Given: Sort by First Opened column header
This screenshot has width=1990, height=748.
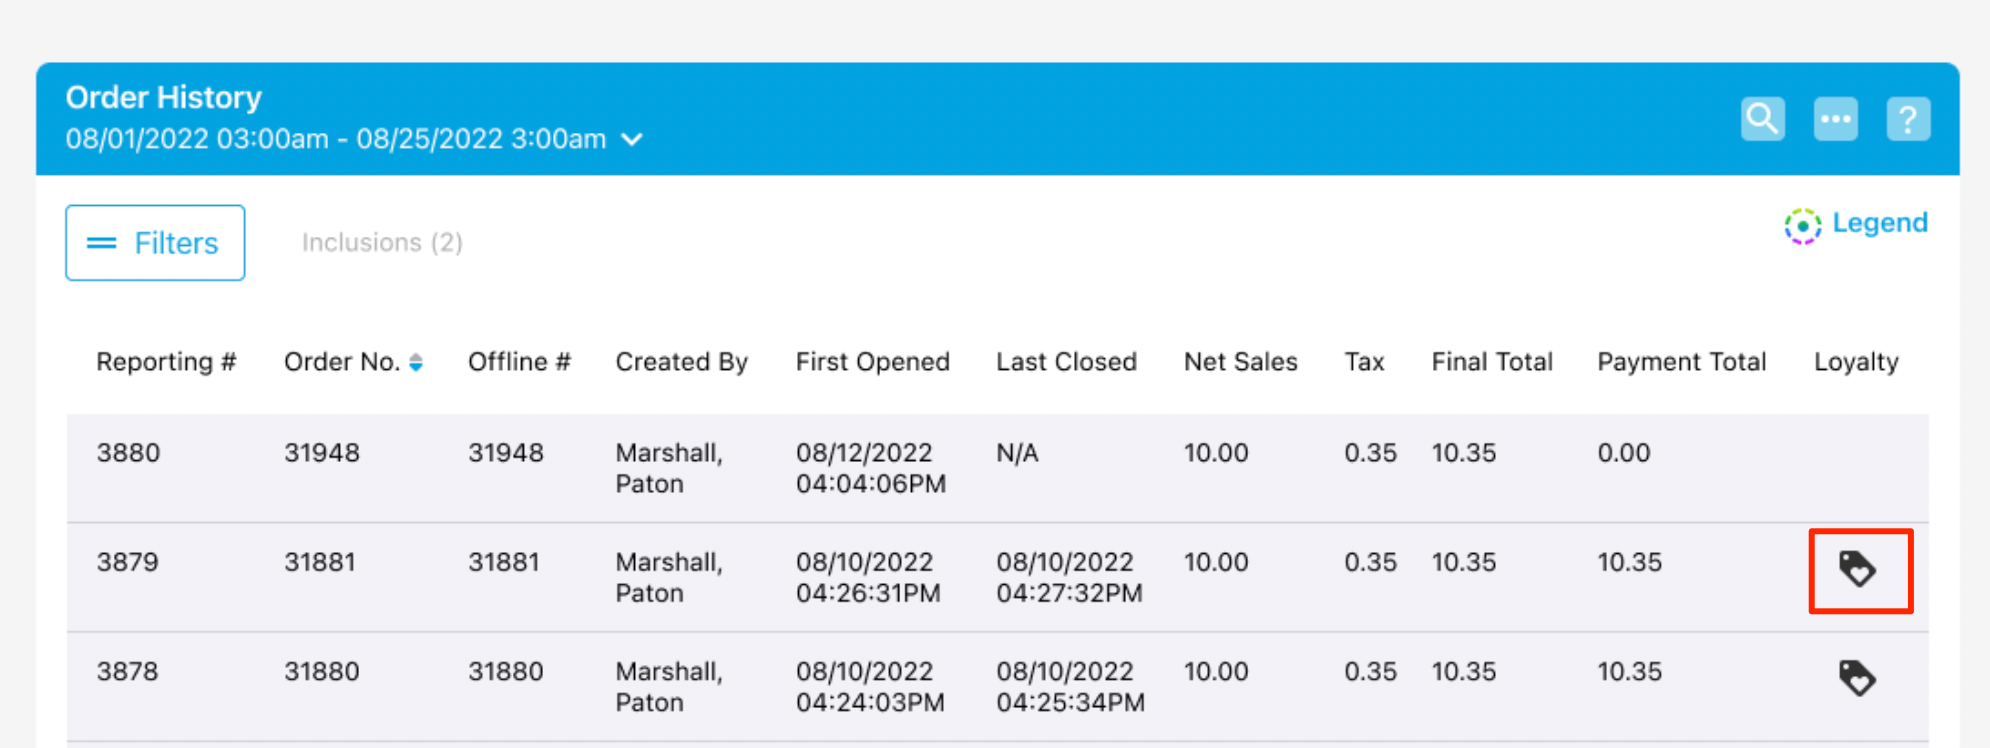Looking at the screenshot, I should point(872,362).
